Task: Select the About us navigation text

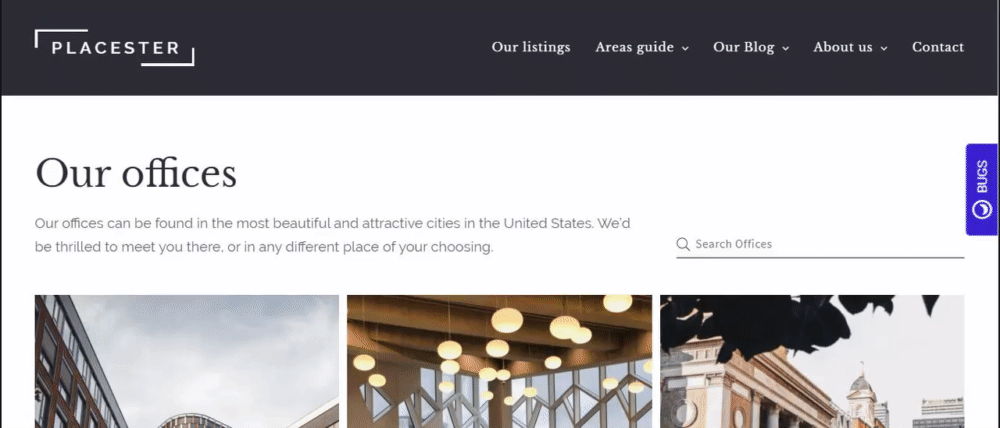Action: [842, 47]
